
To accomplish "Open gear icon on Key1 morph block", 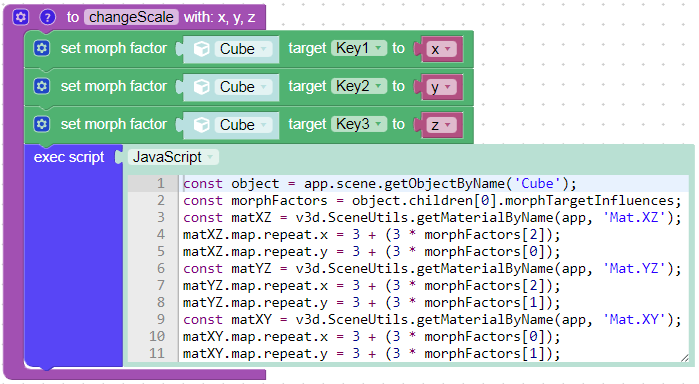I will (x=42, y=48).
